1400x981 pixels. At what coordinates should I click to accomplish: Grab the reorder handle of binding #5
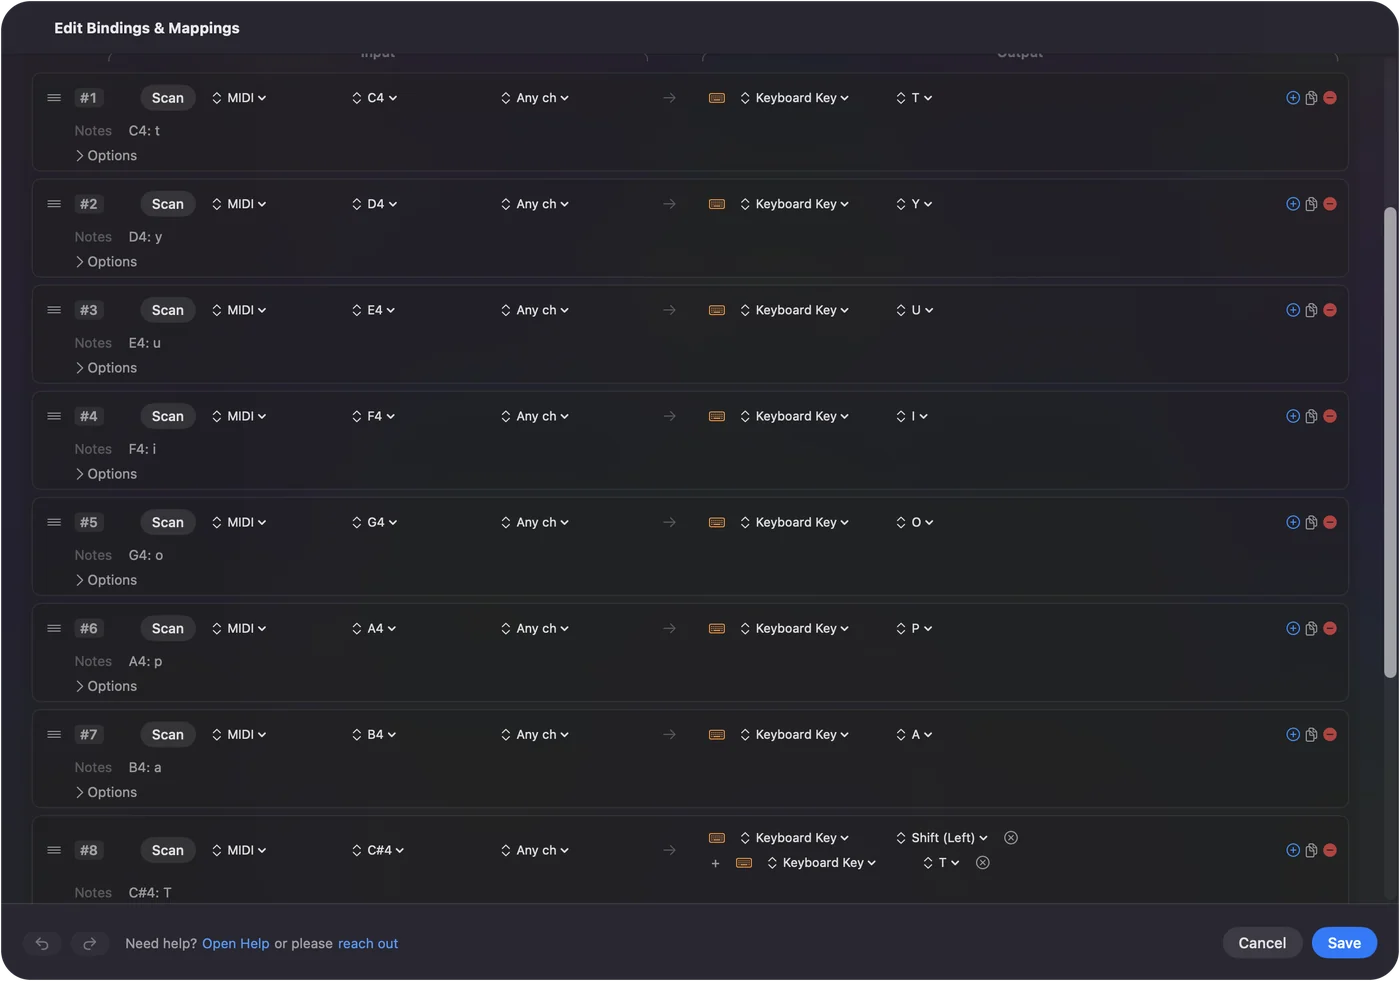coord(54,522)
